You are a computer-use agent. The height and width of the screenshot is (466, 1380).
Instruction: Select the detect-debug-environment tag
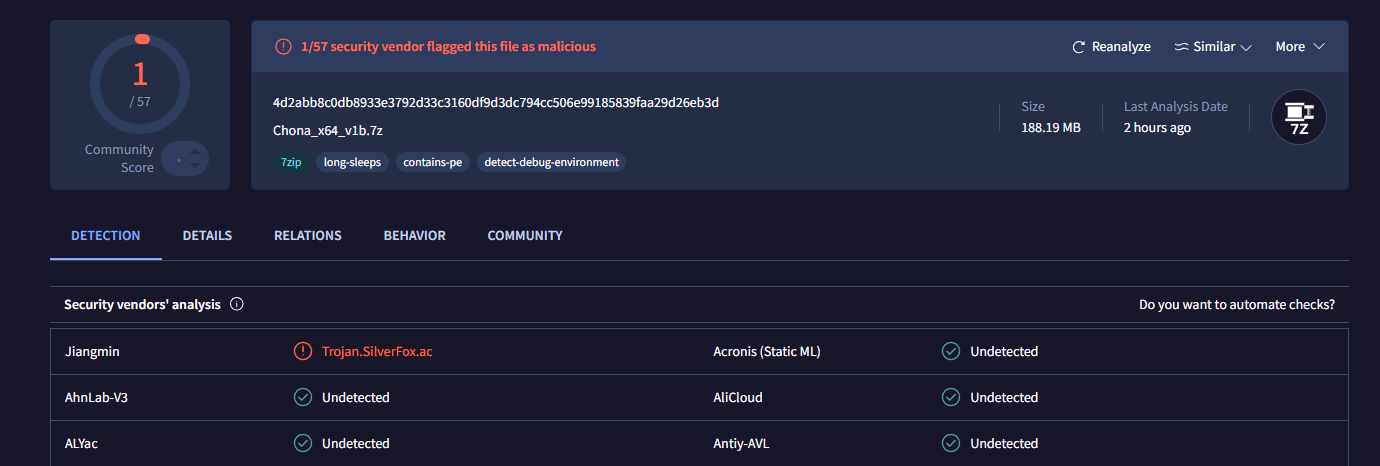coord(551,162)
